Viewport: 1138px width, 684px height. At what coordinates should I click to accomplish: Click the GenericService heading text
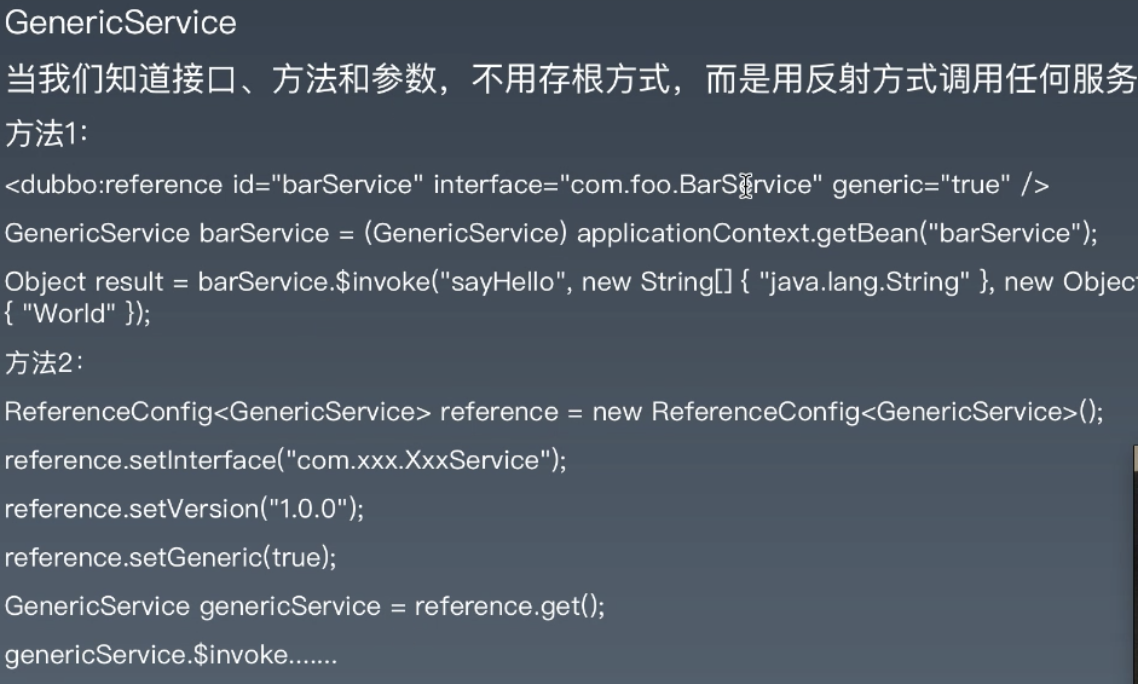[120, 23]
